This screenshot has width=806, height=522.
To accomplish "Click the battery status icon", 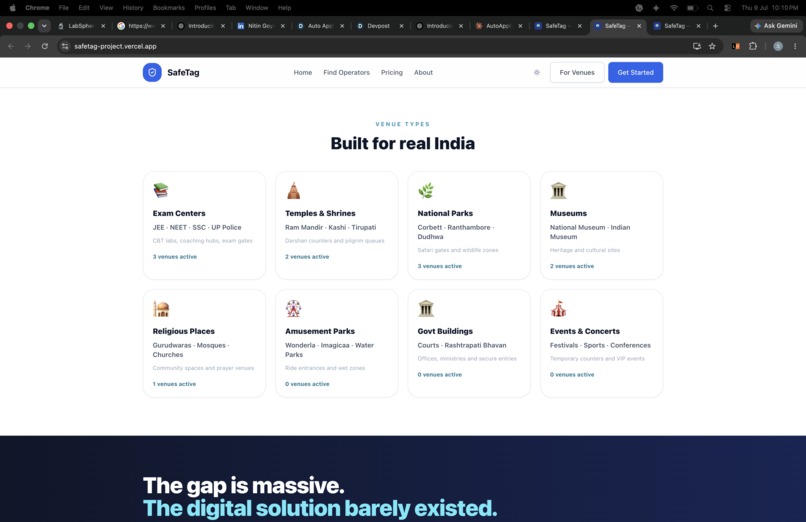I will (x=692, y=8).
